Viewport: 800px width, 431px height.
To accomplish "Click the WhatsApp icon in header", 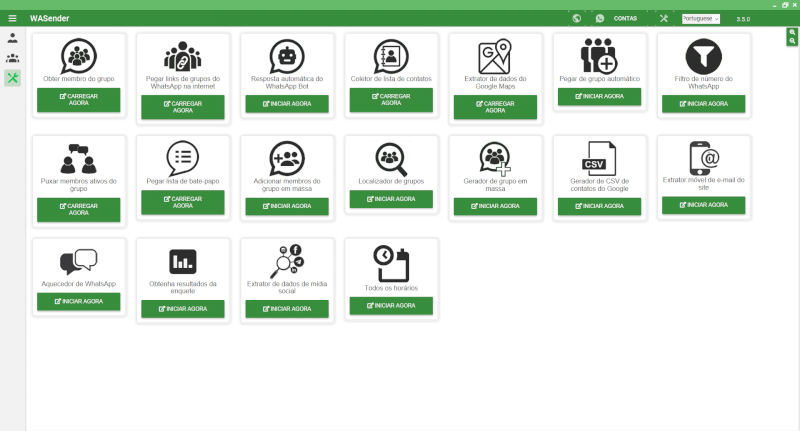I will point(600,18).
